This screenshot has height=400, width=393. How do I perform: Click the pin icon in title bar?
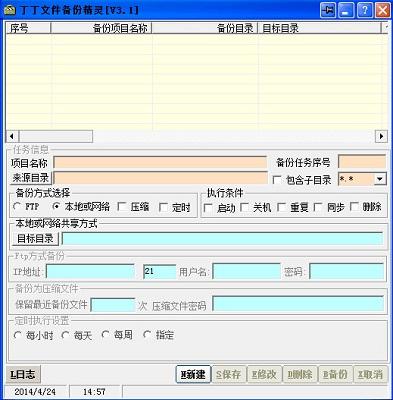point(328,10)
